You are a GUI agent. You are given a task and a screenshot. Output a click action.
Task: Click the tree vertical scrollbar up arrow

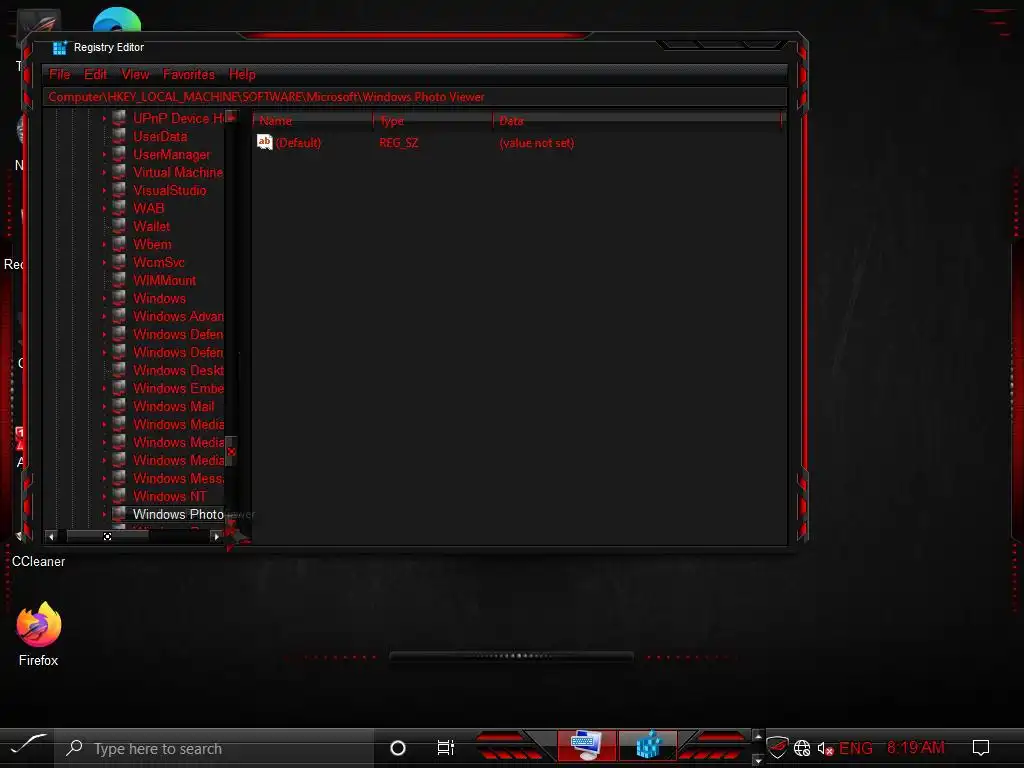click(231, 118)
